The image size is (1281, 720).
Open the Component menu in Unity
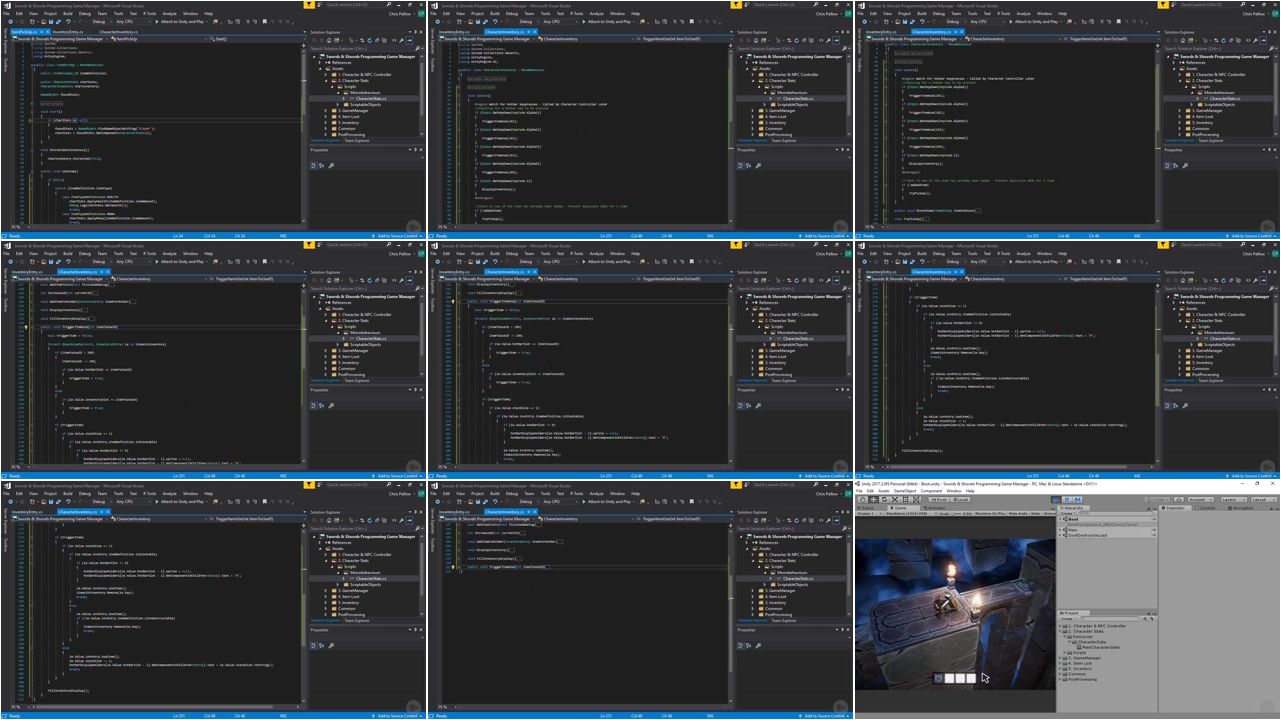931,491
